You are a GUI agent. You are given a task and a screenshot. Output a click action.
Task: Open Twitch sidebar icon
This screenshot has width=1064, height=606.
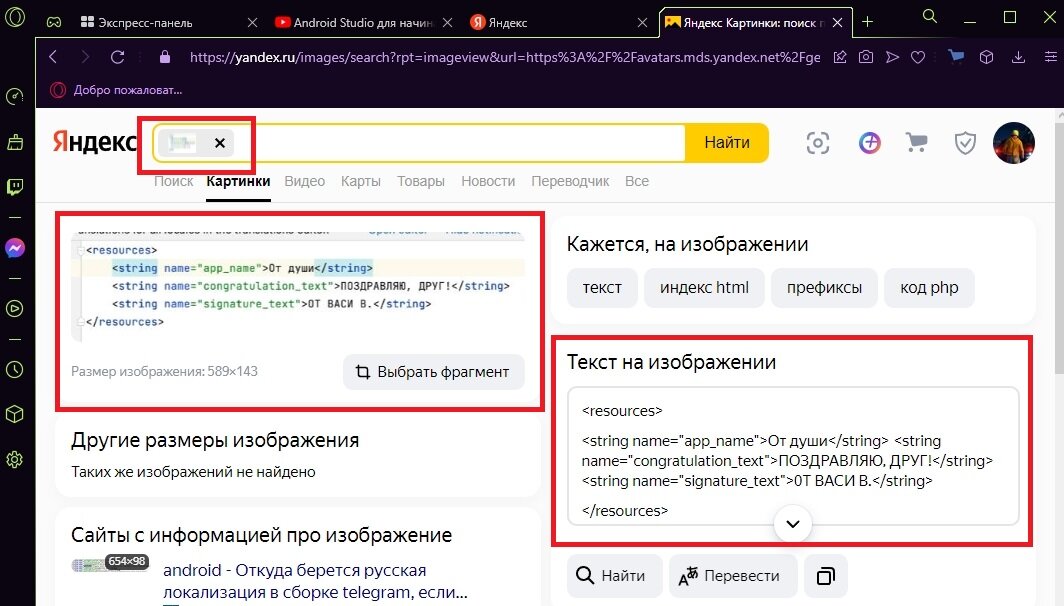(15, 187)
